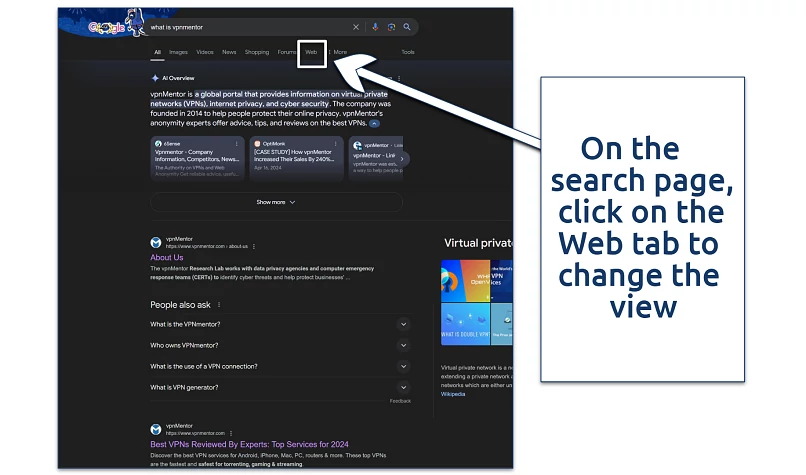Switch to the Images tab
The width and height of the screenshot is (806, 475).
click(x=178, y=52)
